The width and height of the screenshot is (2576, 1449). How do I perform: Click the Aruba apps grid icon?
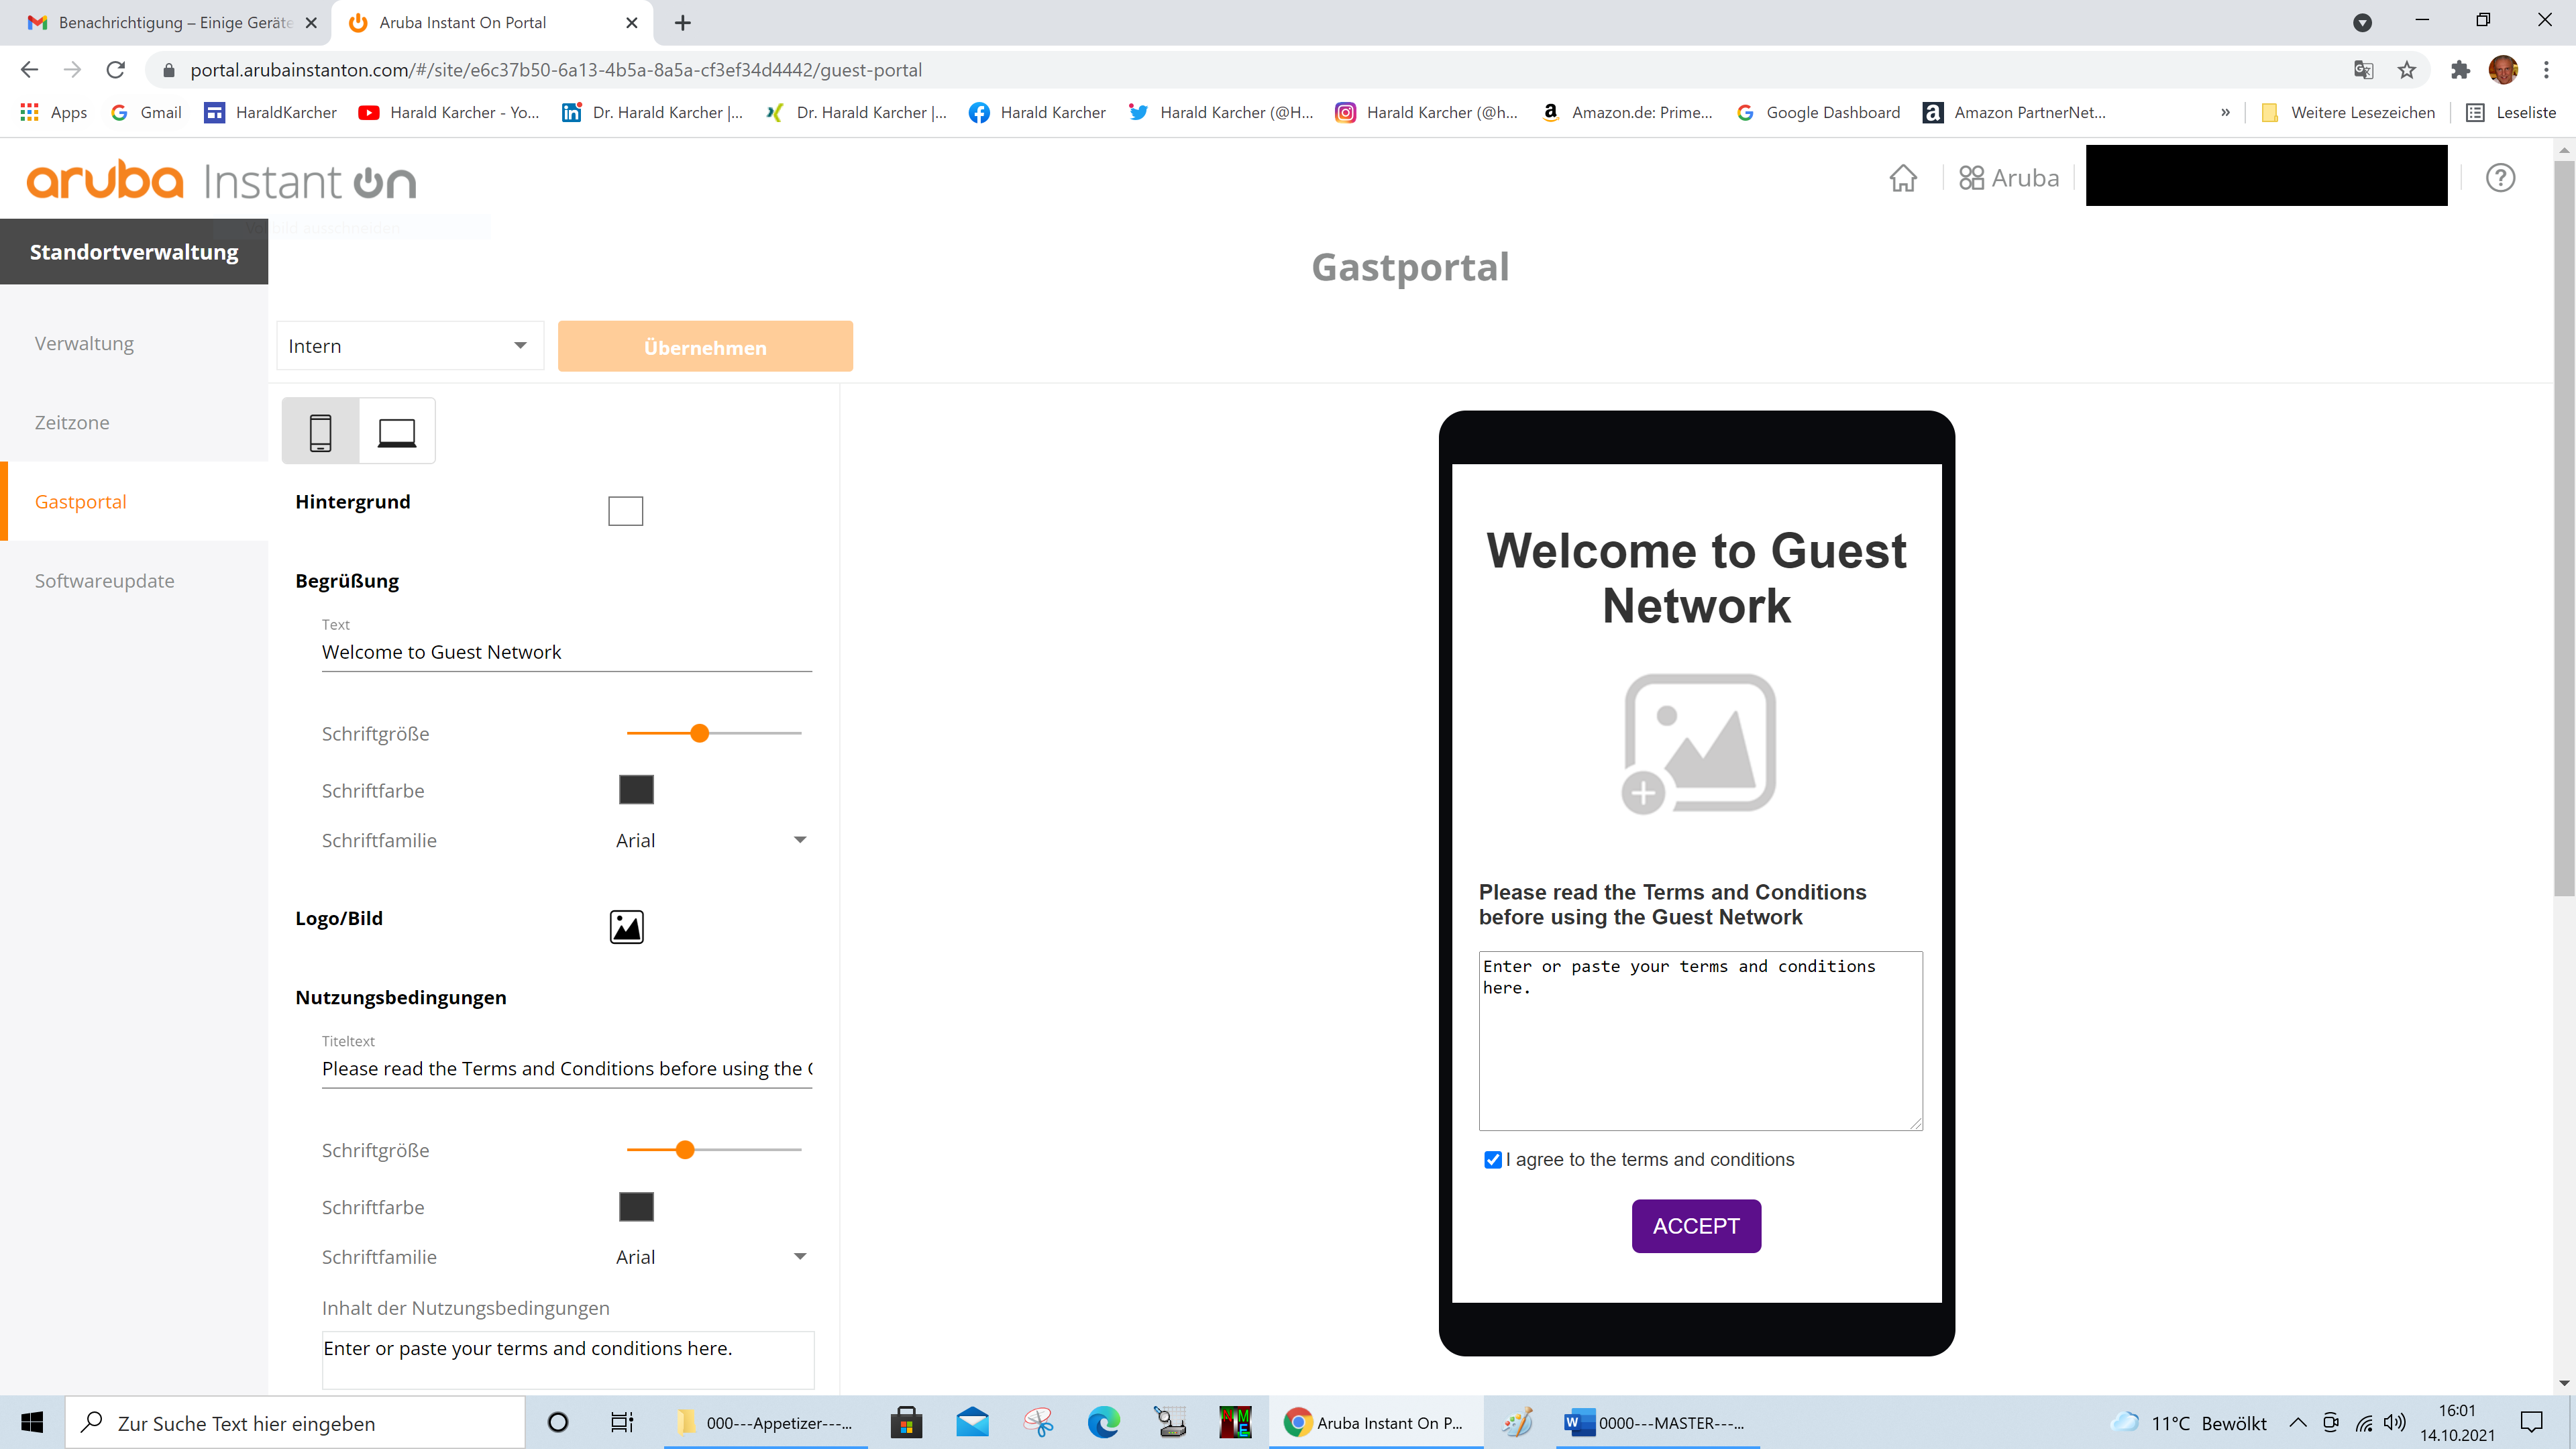coord(1971,178)
